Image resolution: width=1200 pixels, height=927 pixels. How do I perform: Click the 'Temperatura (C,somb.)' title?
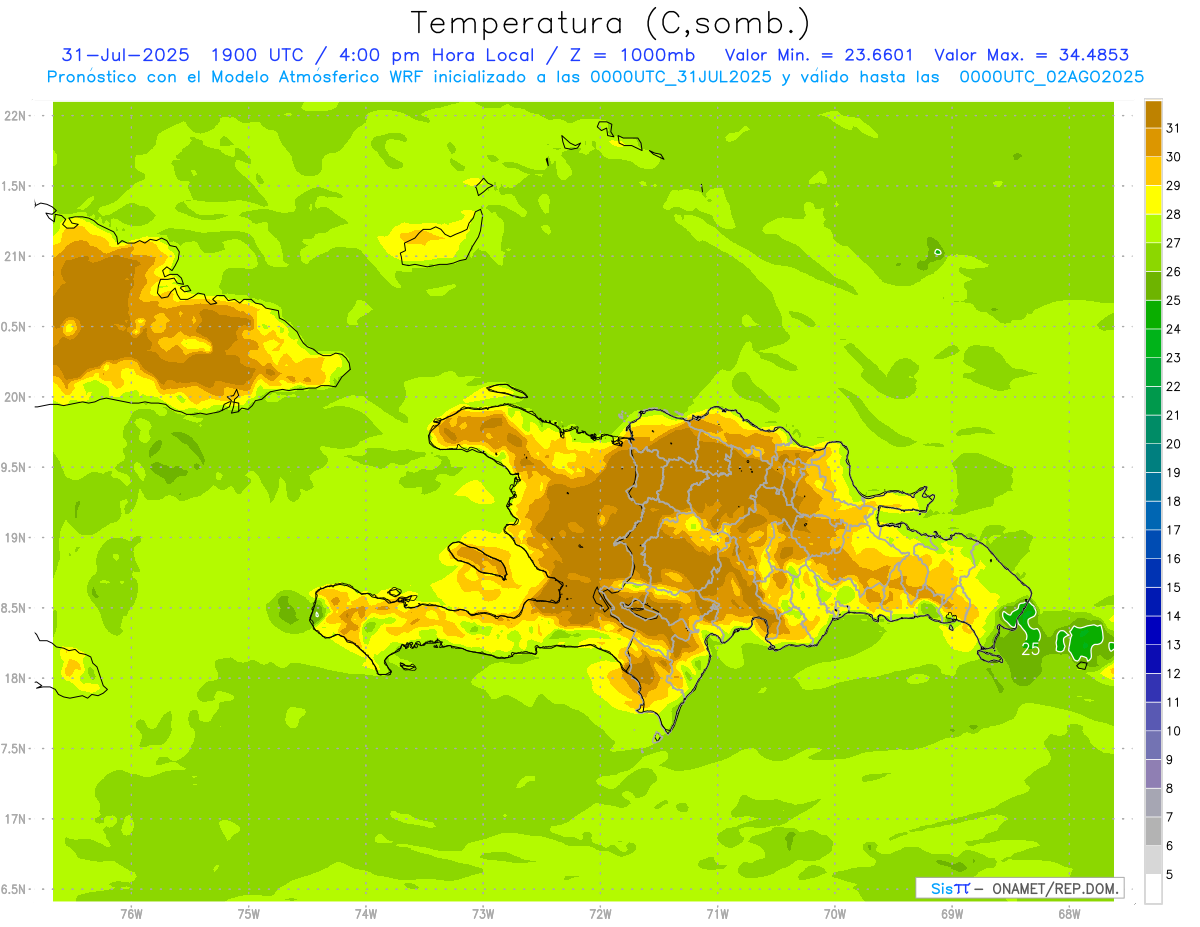611,23
